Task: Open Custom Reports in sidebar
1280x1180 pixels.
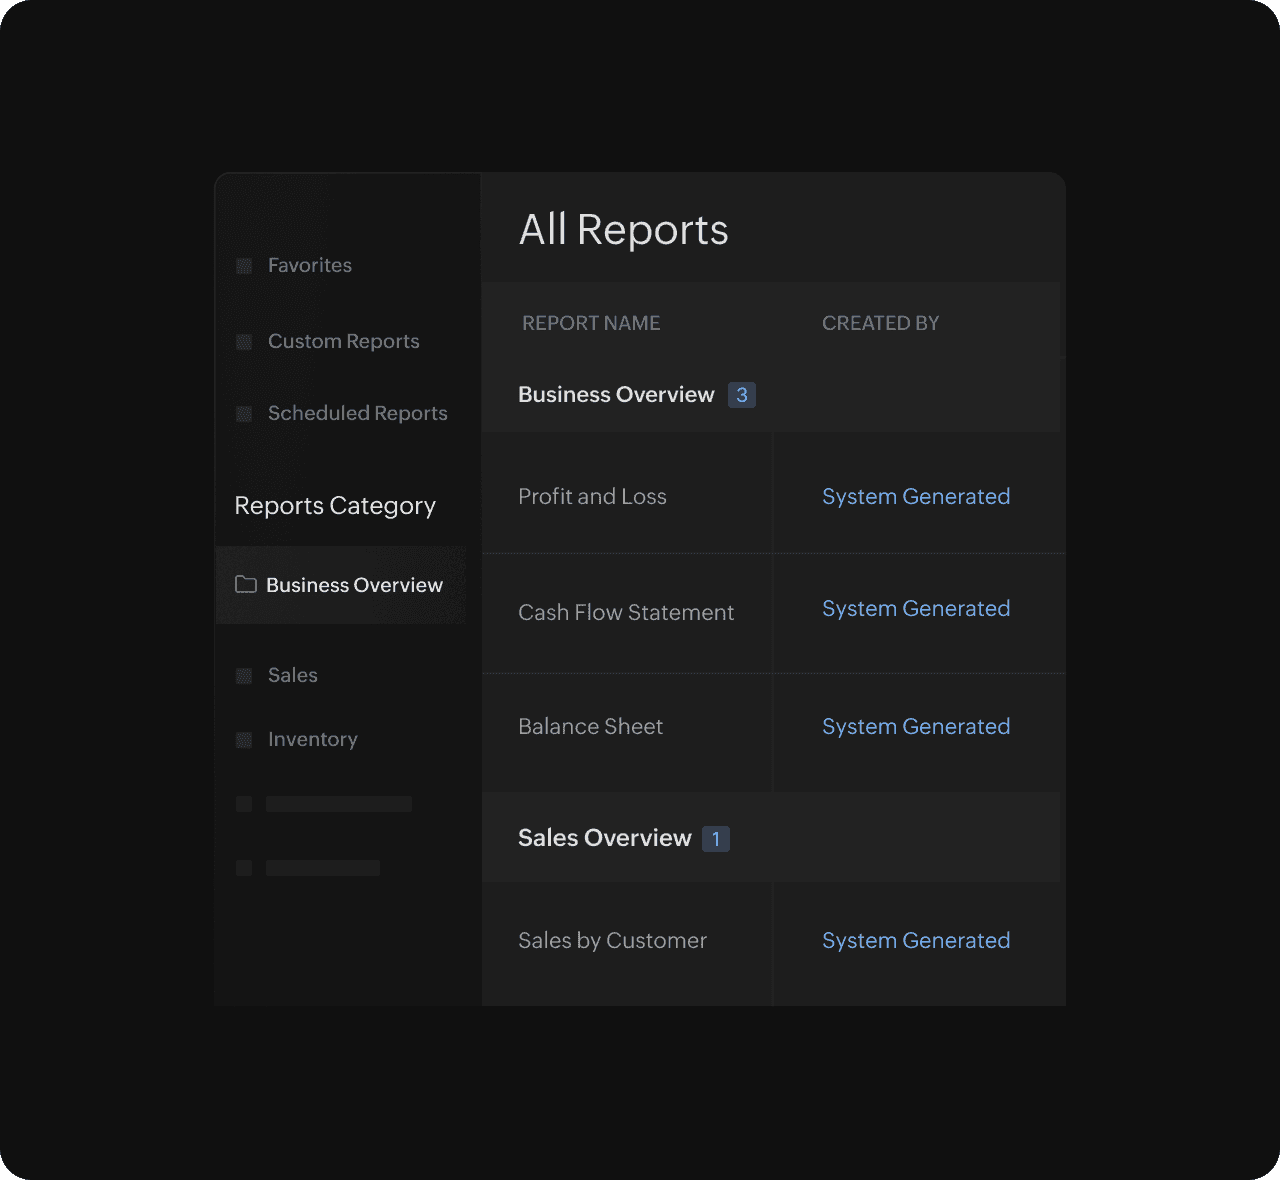Action: (343, 342)
